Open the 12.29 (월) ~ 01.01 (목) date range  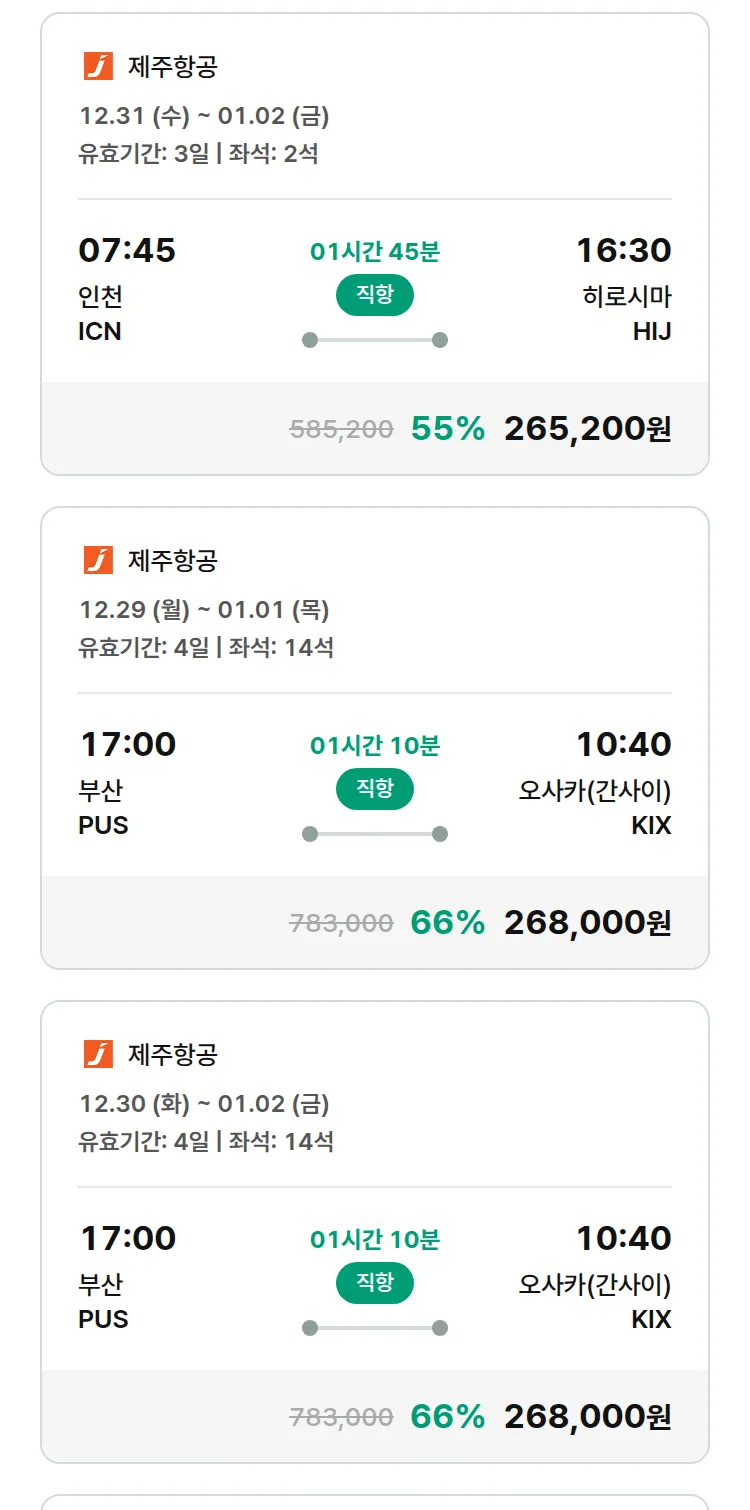point(204,611)
